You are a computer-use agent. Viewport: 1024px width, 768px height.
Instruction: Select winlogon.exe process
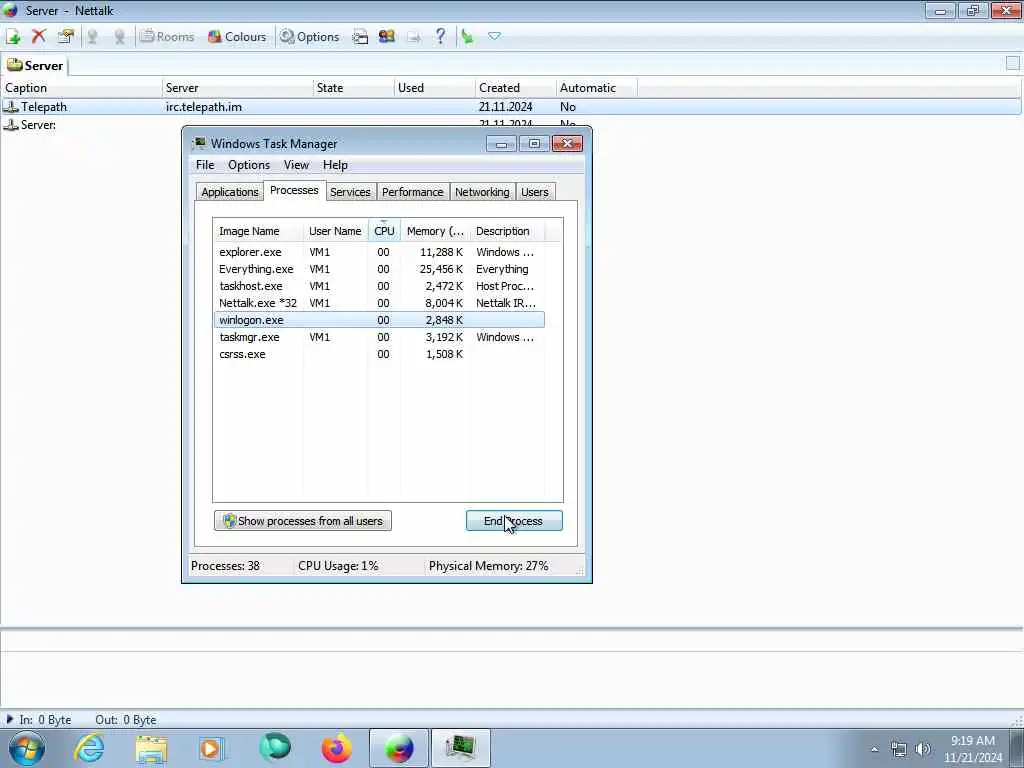(x=379, y=320)
